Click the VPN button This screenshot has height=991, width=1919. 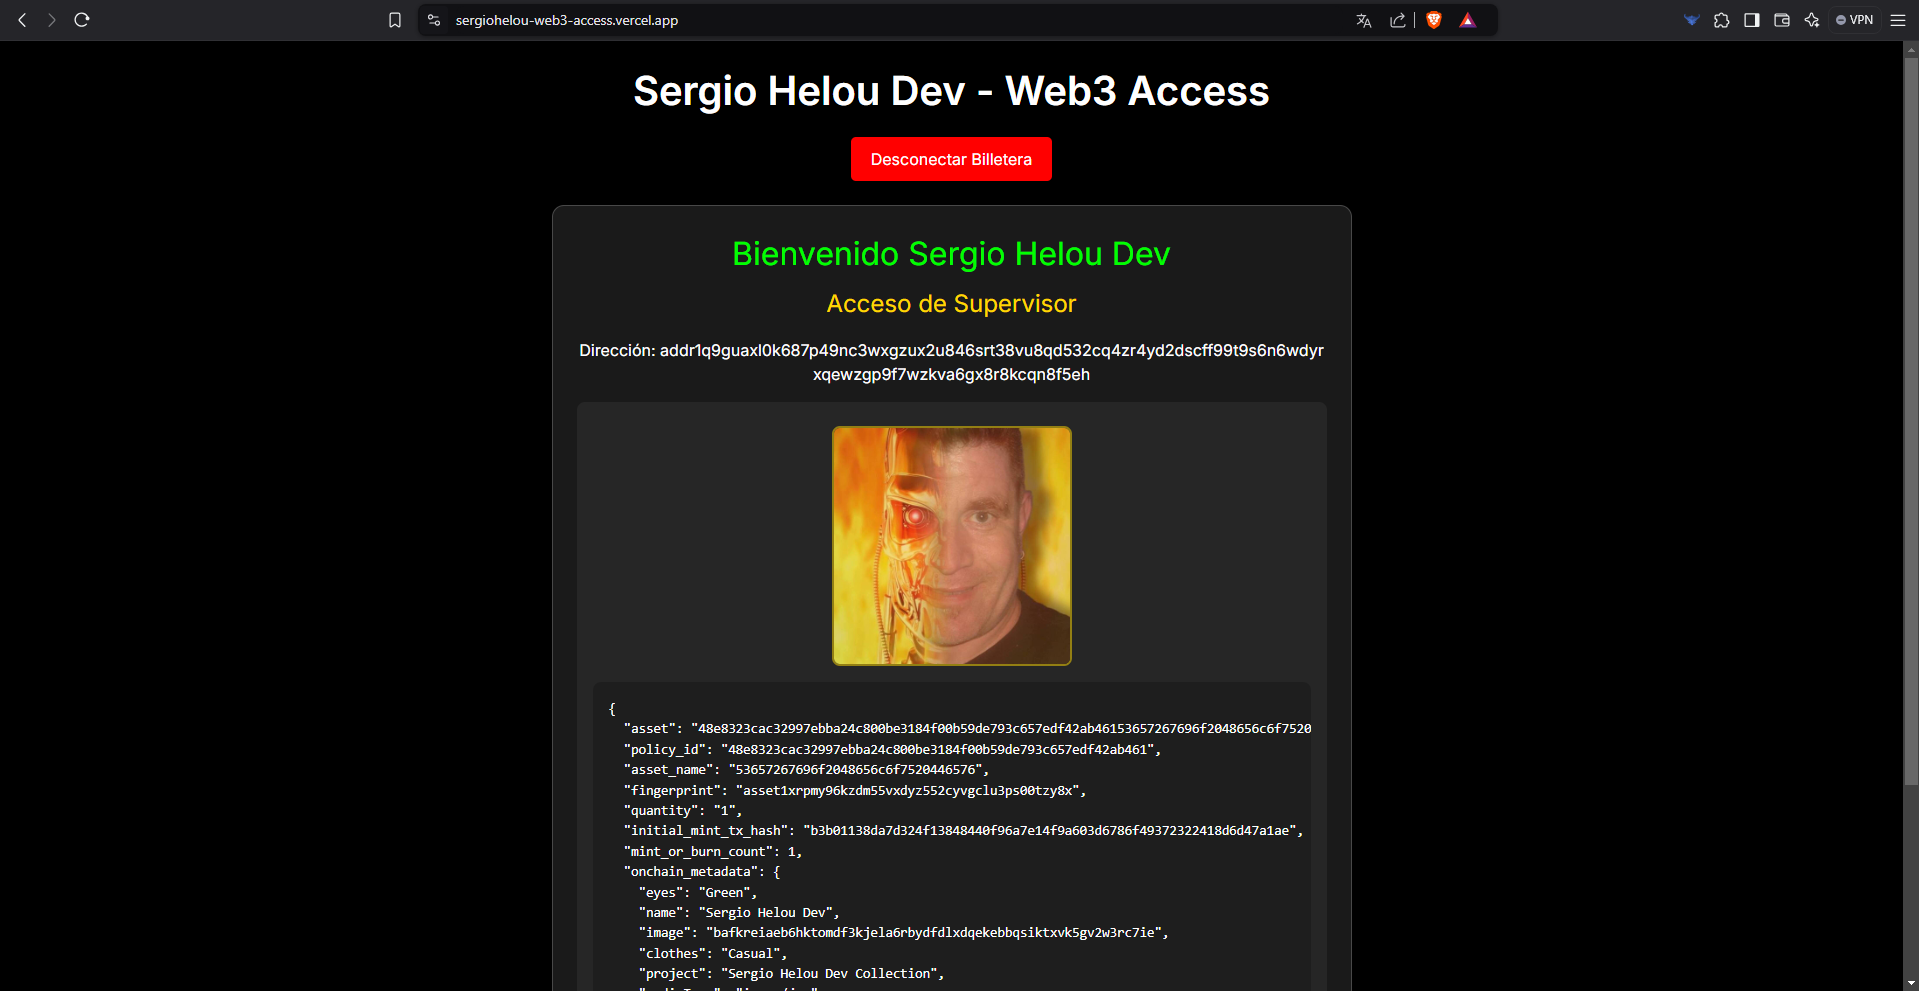[1855, 20]
